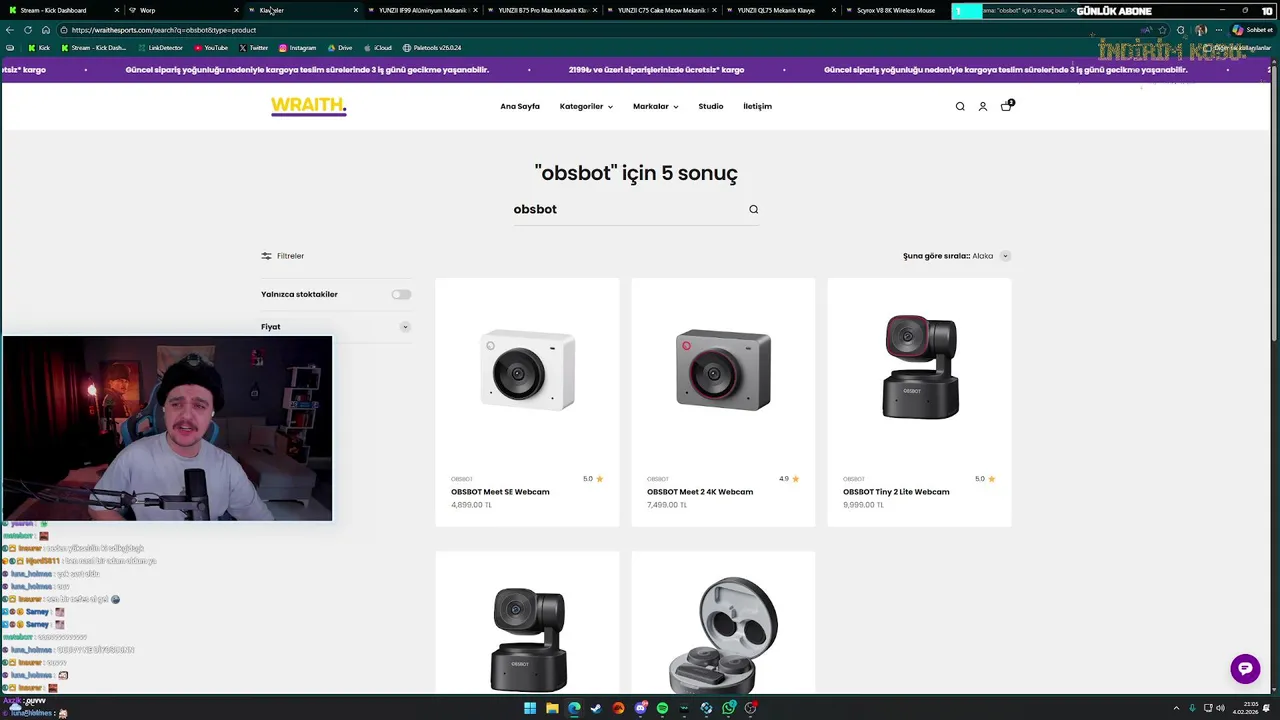Expand the Markalar menu

[x=655, y=106]
